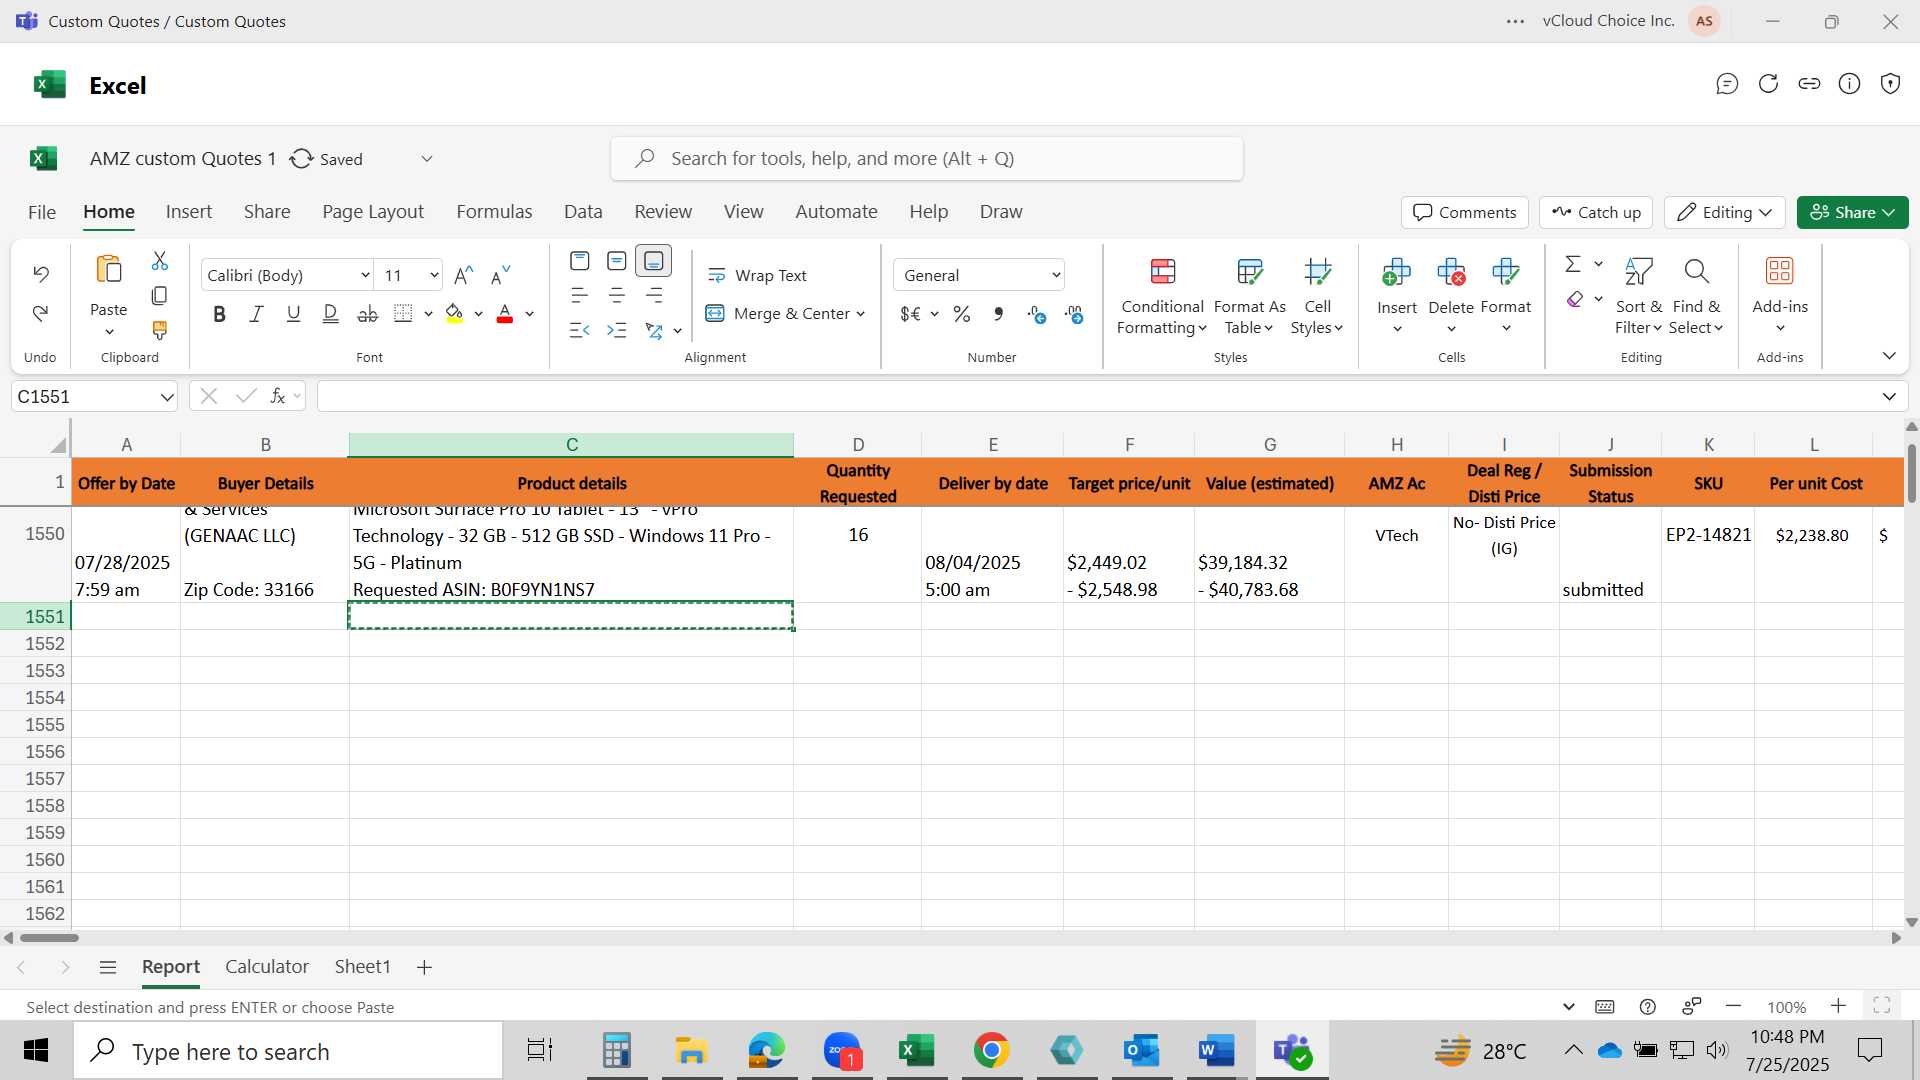Add a new sheet with plus button
This screenshot has height=1080, width=1920.
[424, 967]
